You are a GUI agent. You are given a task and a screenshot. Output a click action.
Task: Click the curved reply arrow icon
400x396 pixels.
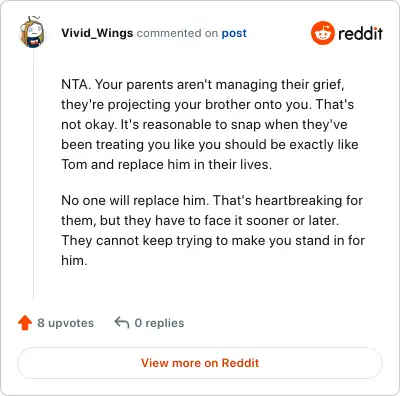point(122,322)
